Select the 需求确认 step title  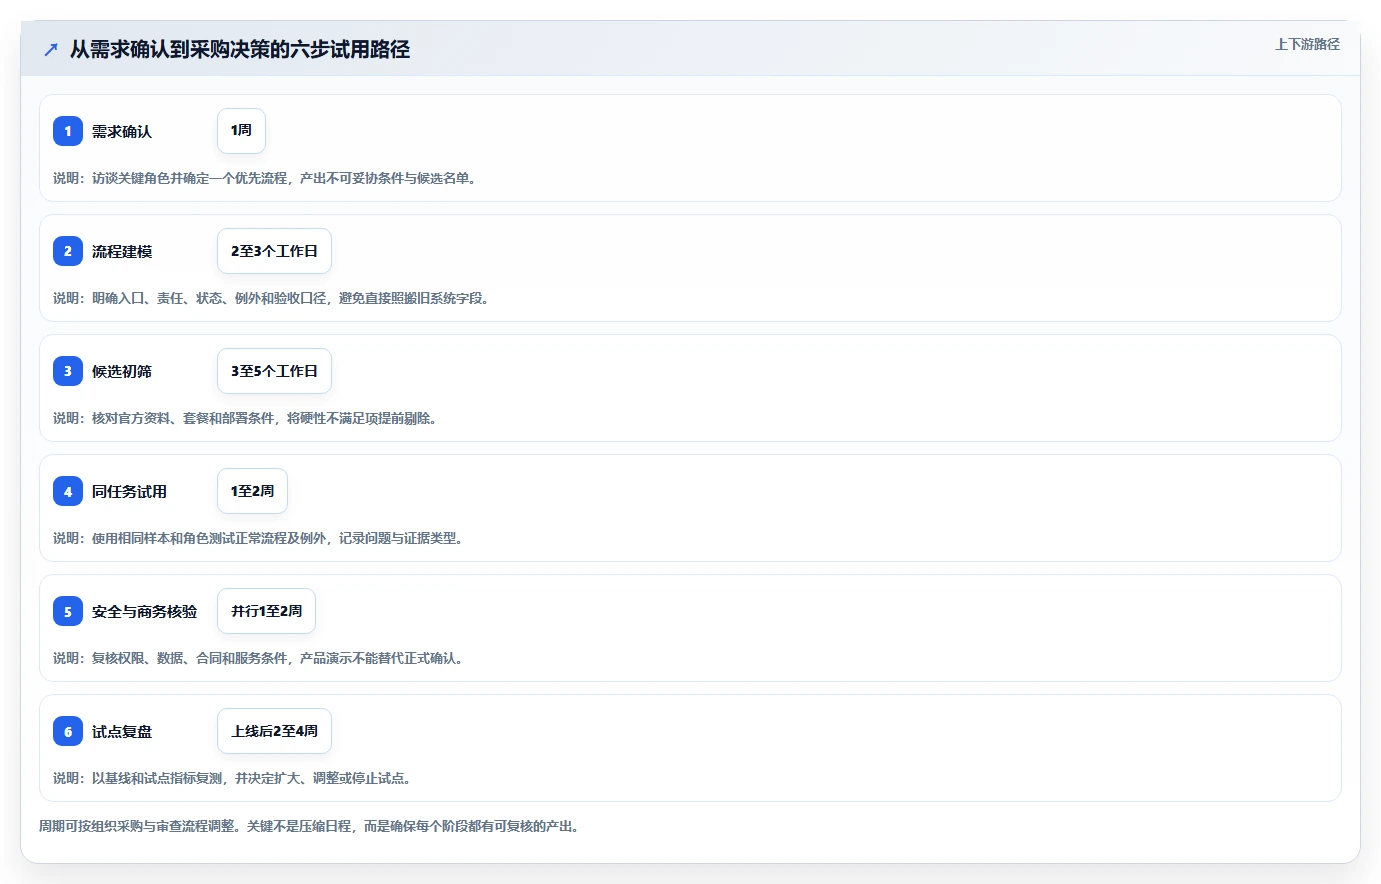coord(122,131)
